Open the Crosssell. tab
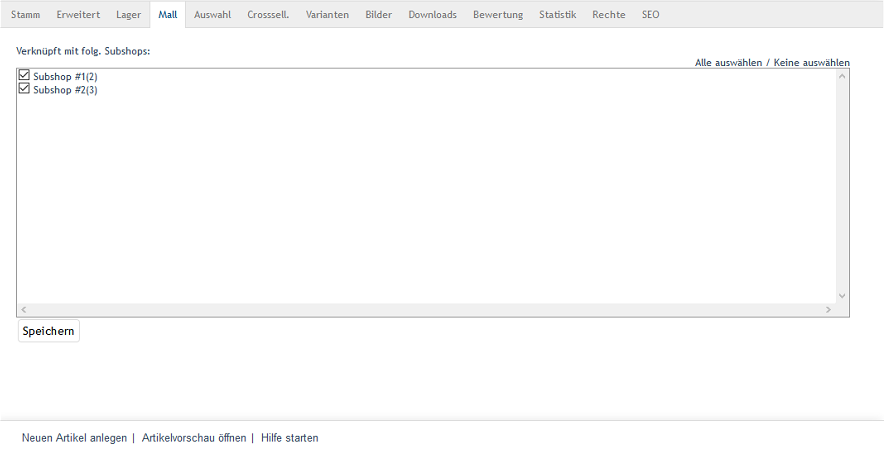 pos(268,15)
